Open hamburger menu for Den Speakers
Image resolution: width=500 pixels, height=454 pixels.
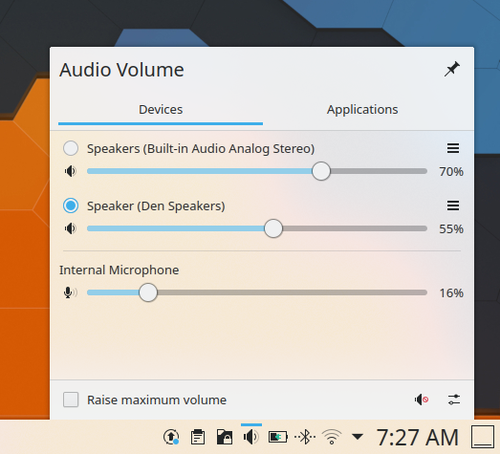click(x=453, y=206)
